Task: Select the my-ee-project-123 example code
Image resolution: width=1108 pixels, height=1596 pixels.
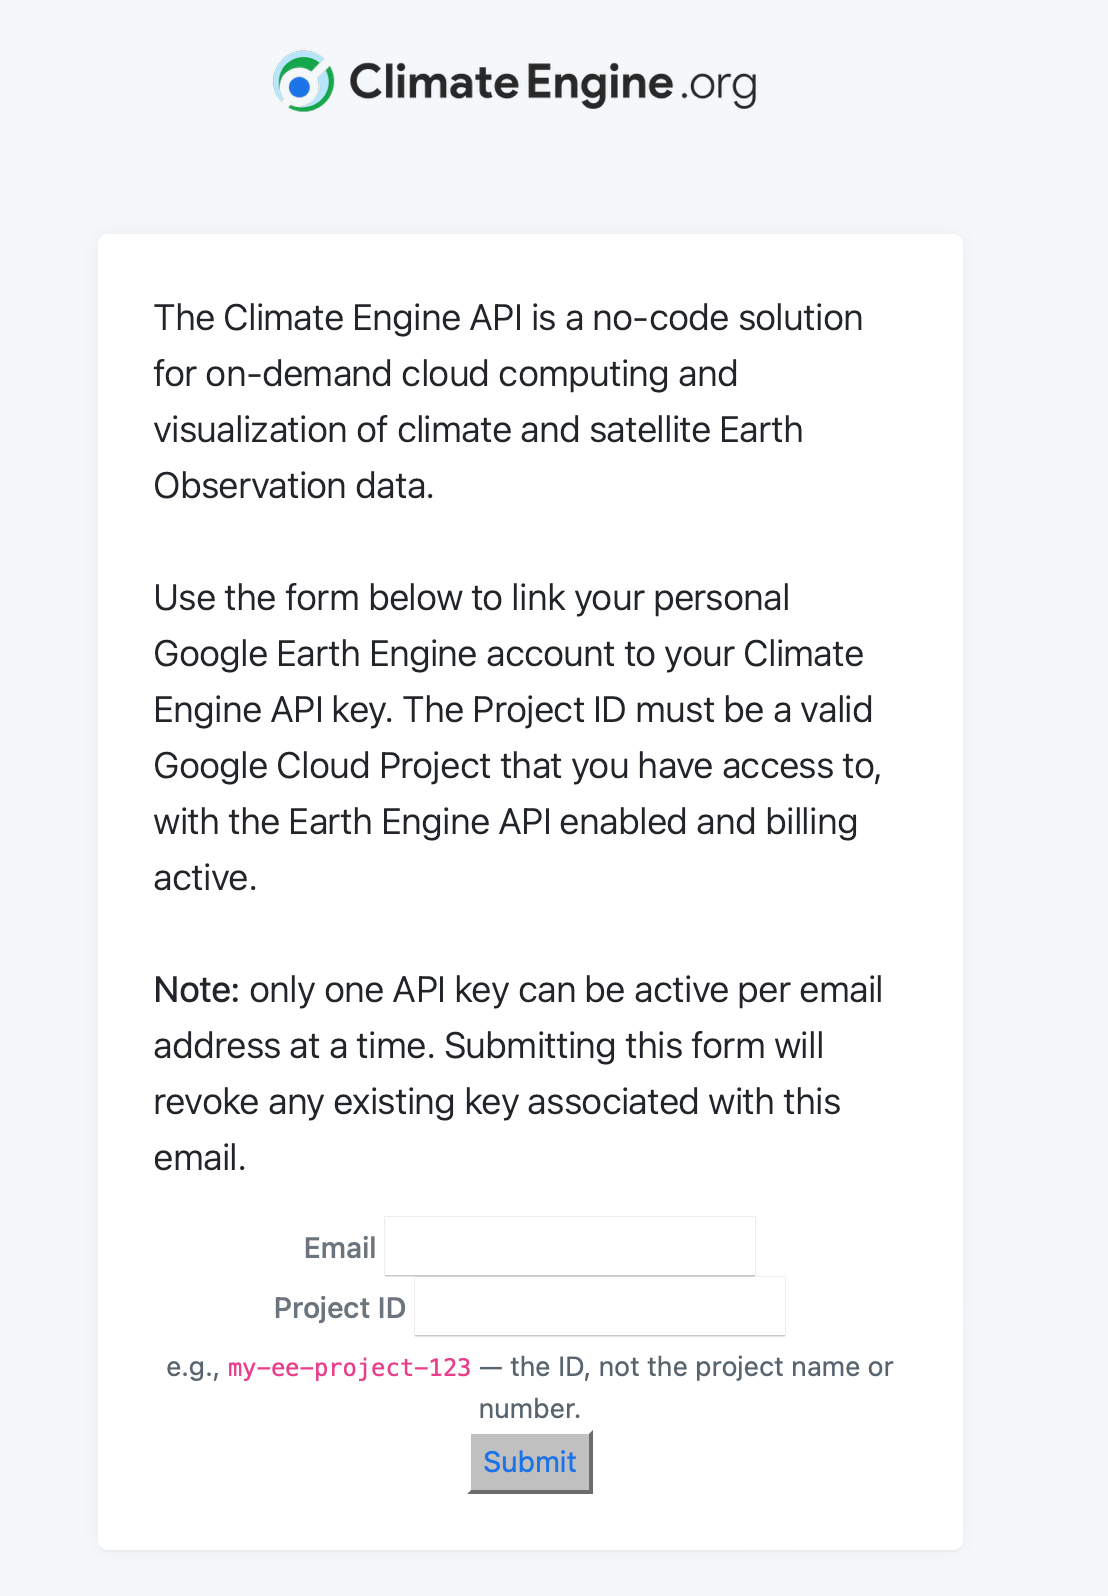Action: [349, 1367]
